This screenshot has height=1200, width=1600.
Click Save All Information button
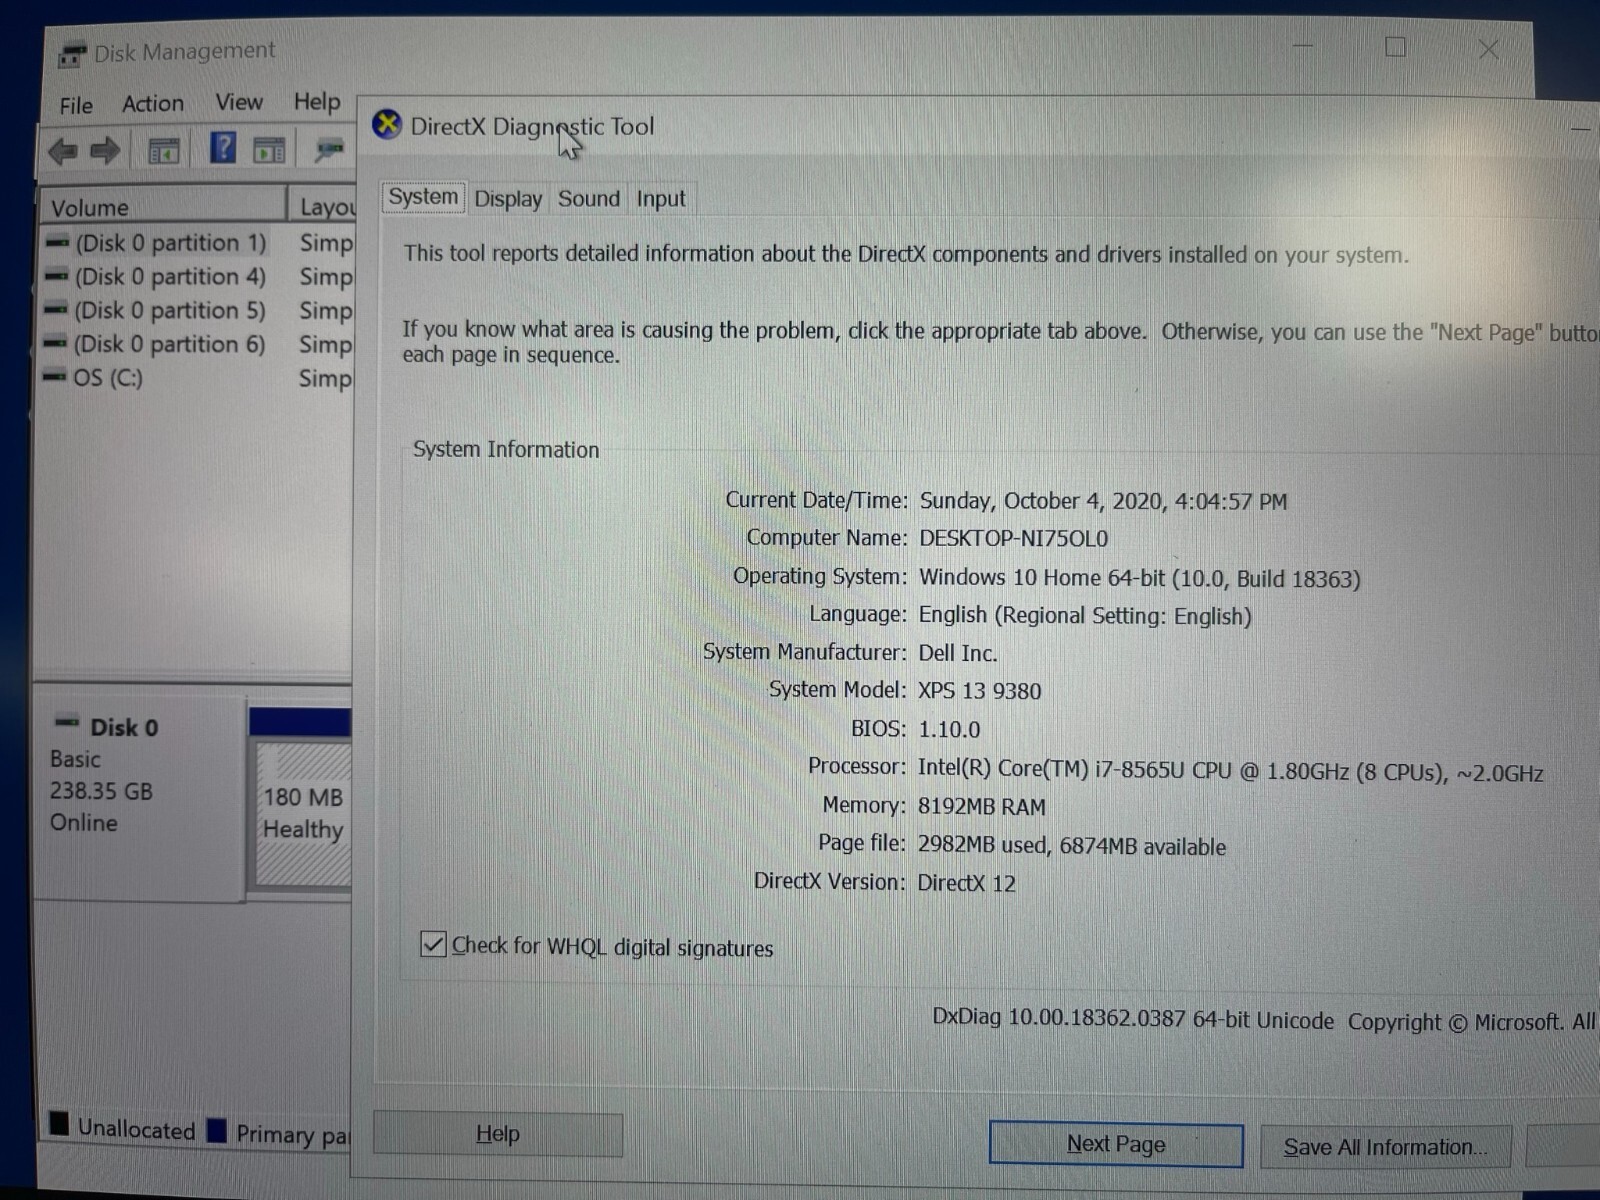point(1385,1147)
